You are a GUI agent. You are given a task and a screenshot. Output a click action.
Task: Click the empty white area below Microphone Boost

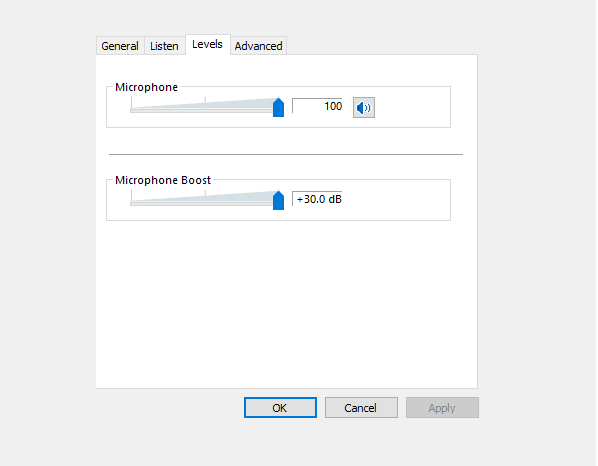point(286,305)
